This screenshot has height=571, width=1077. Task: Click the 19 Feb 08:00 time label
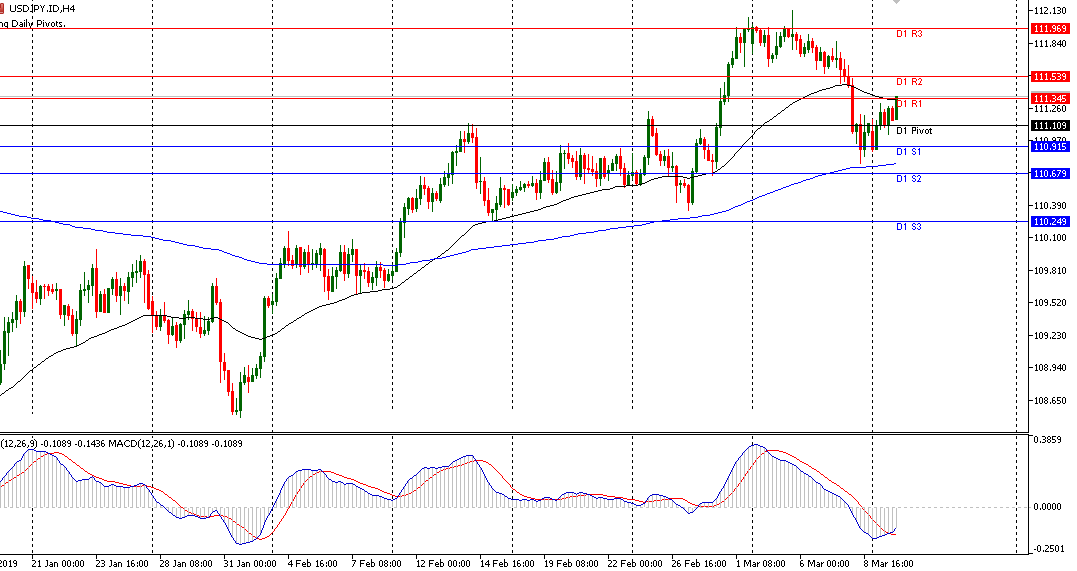(571, 564)
